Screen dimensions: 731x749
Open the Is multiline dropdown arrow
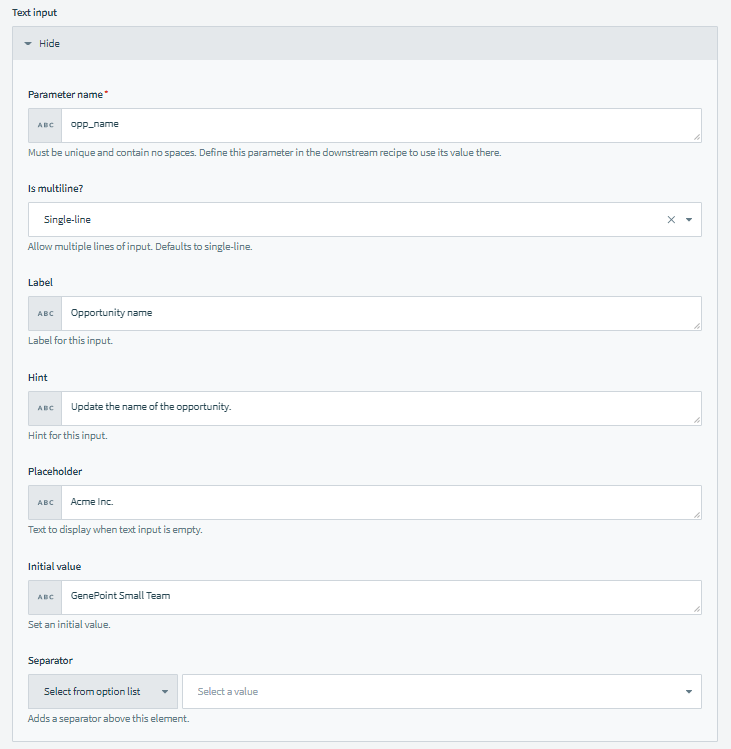point(689,220)
